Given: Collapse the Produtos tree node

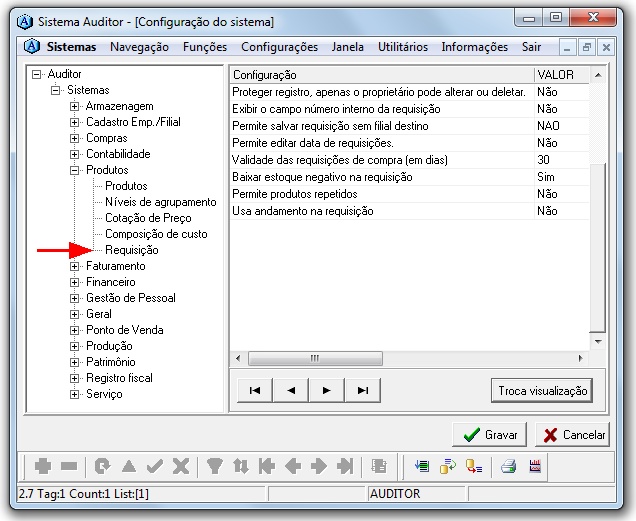Looking at the screenshot, I should click(75, 171).
